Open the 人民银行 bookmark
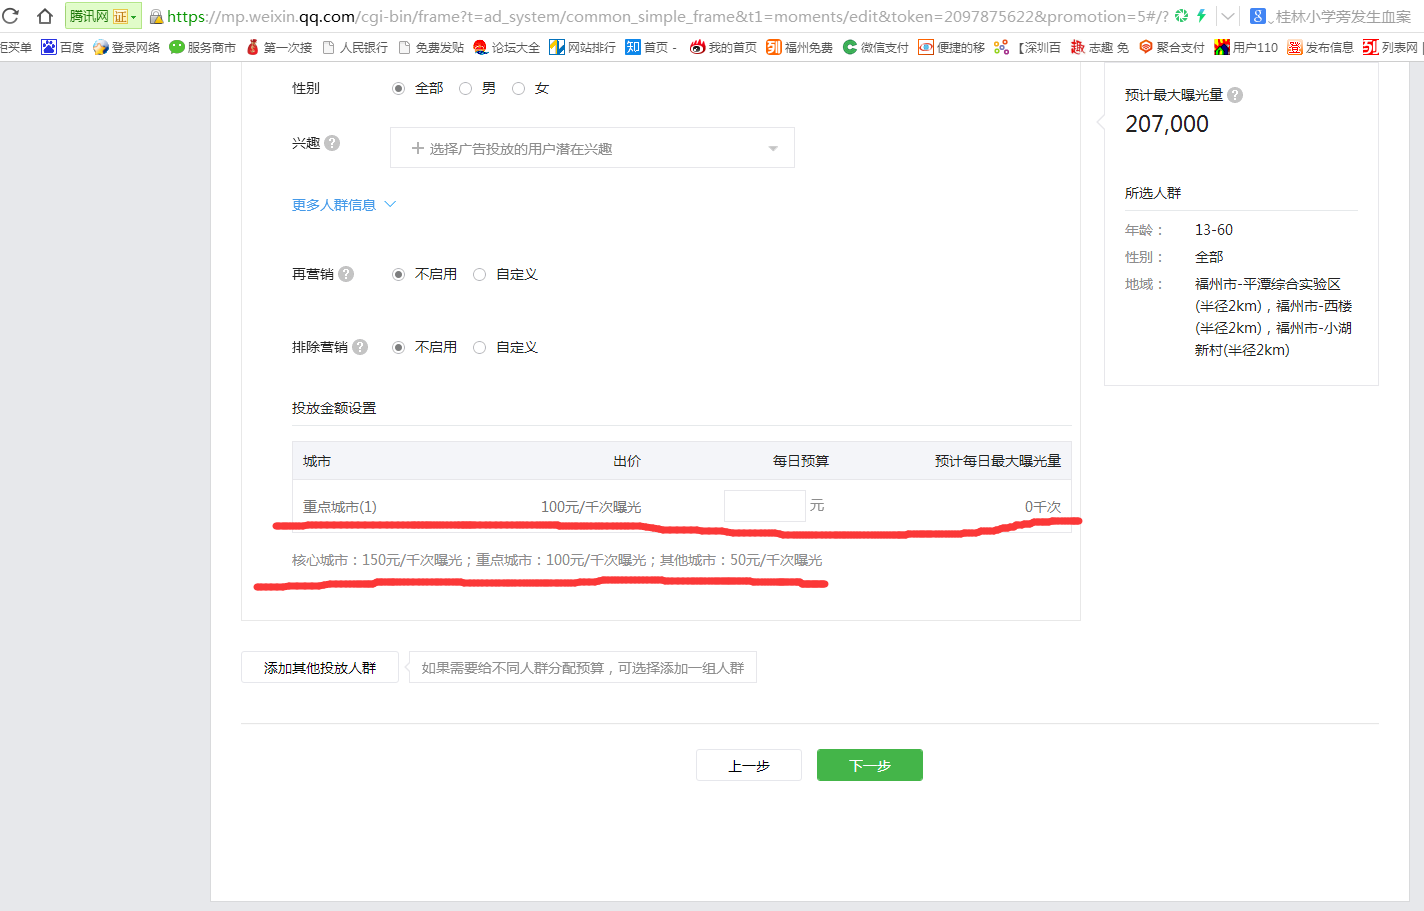1424x911 pixels. click(x=355, y=47)
